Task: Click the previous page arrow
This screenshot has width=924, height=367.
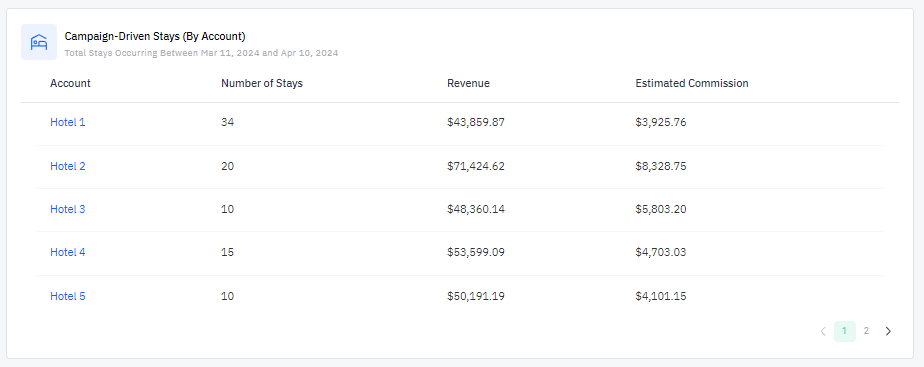Action: pos(823,331)
